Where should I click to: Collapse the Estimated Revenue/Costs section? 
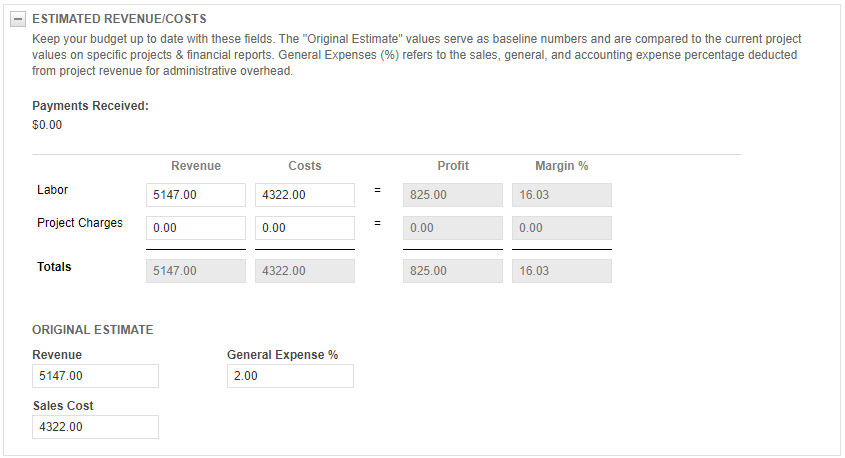pos(18,19)
